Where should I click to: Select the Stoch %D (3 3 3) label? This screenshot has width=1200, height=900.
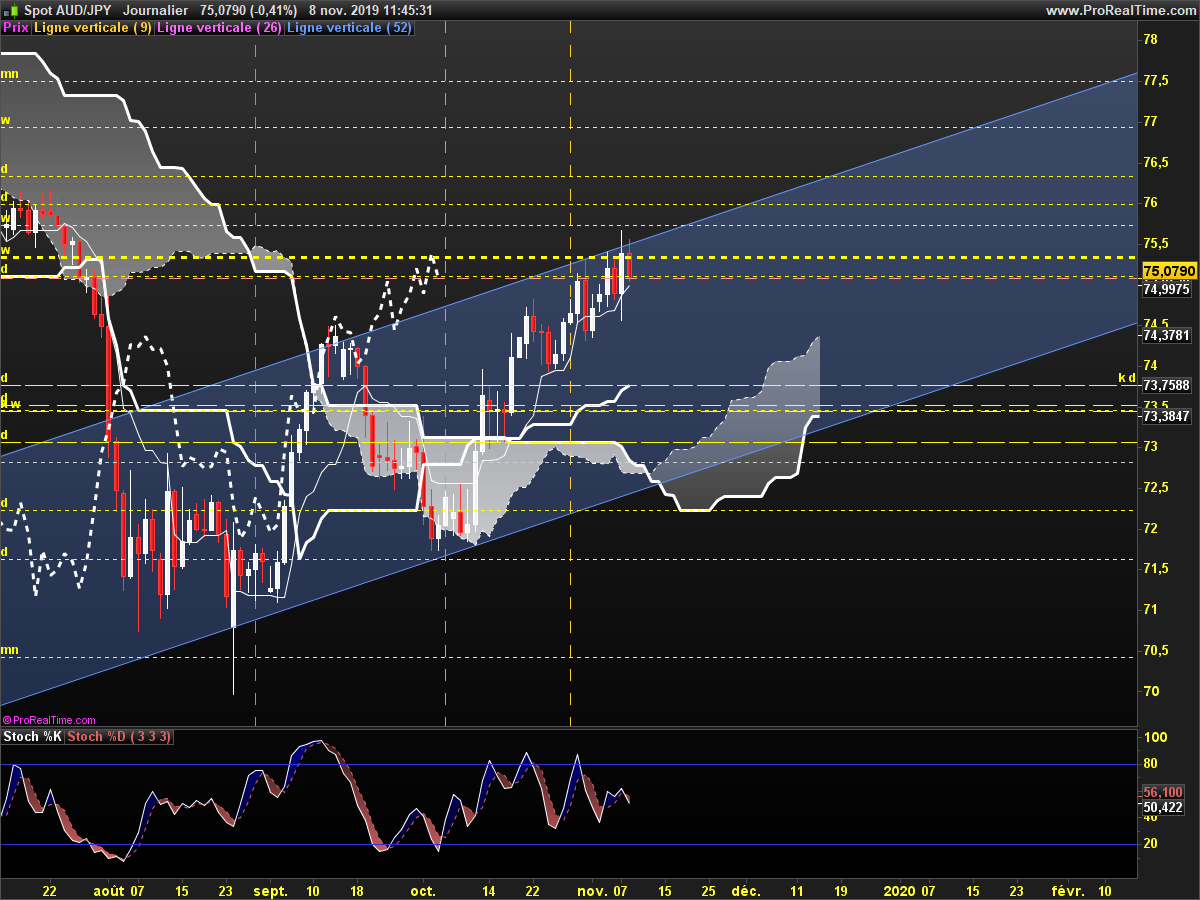[x=119, y=737]
